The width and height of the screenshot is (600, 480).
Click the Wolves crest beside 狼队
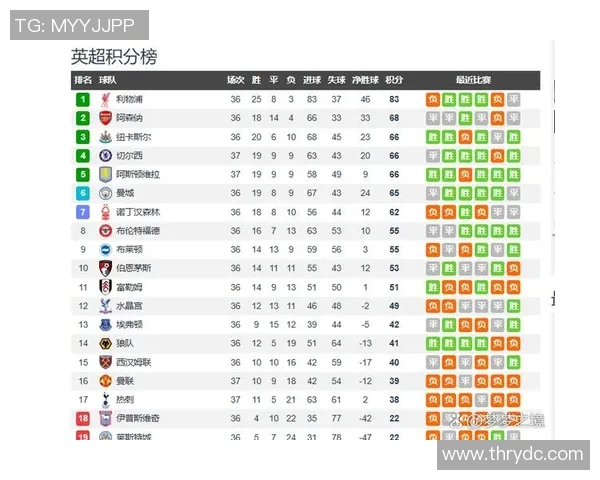point(105,343)
